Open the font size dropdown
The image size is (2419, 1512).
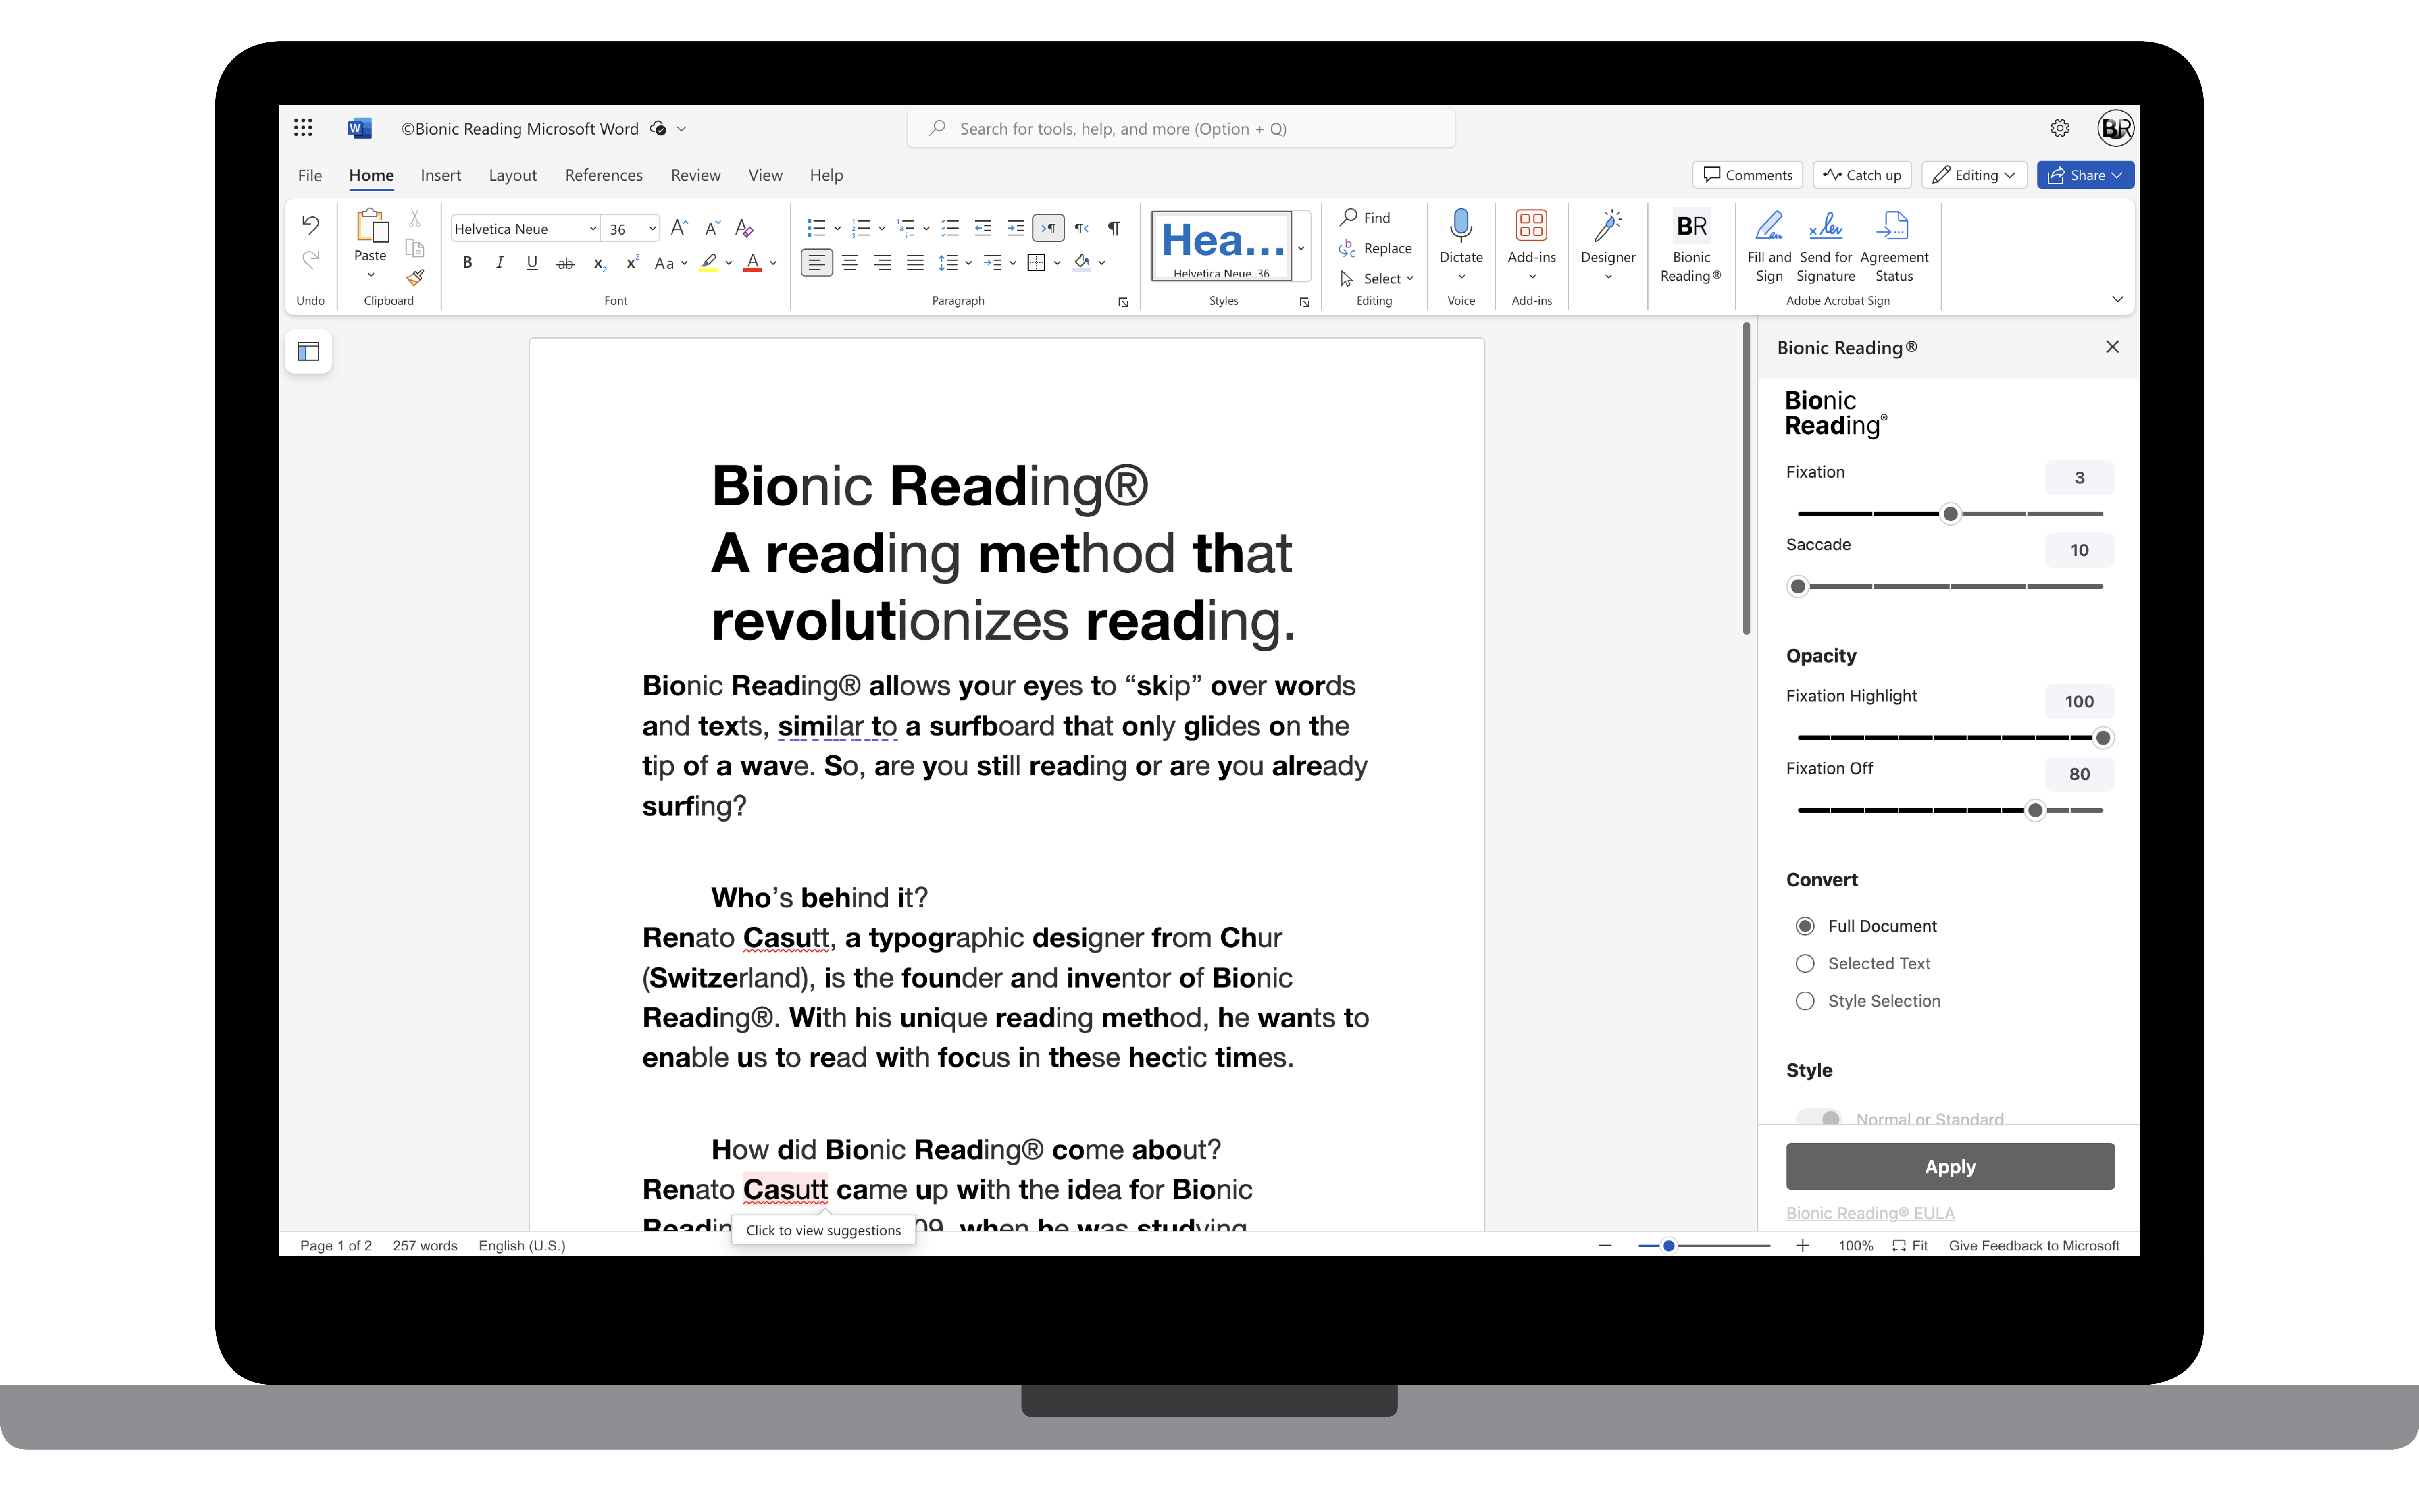click(x=652, y=229)
